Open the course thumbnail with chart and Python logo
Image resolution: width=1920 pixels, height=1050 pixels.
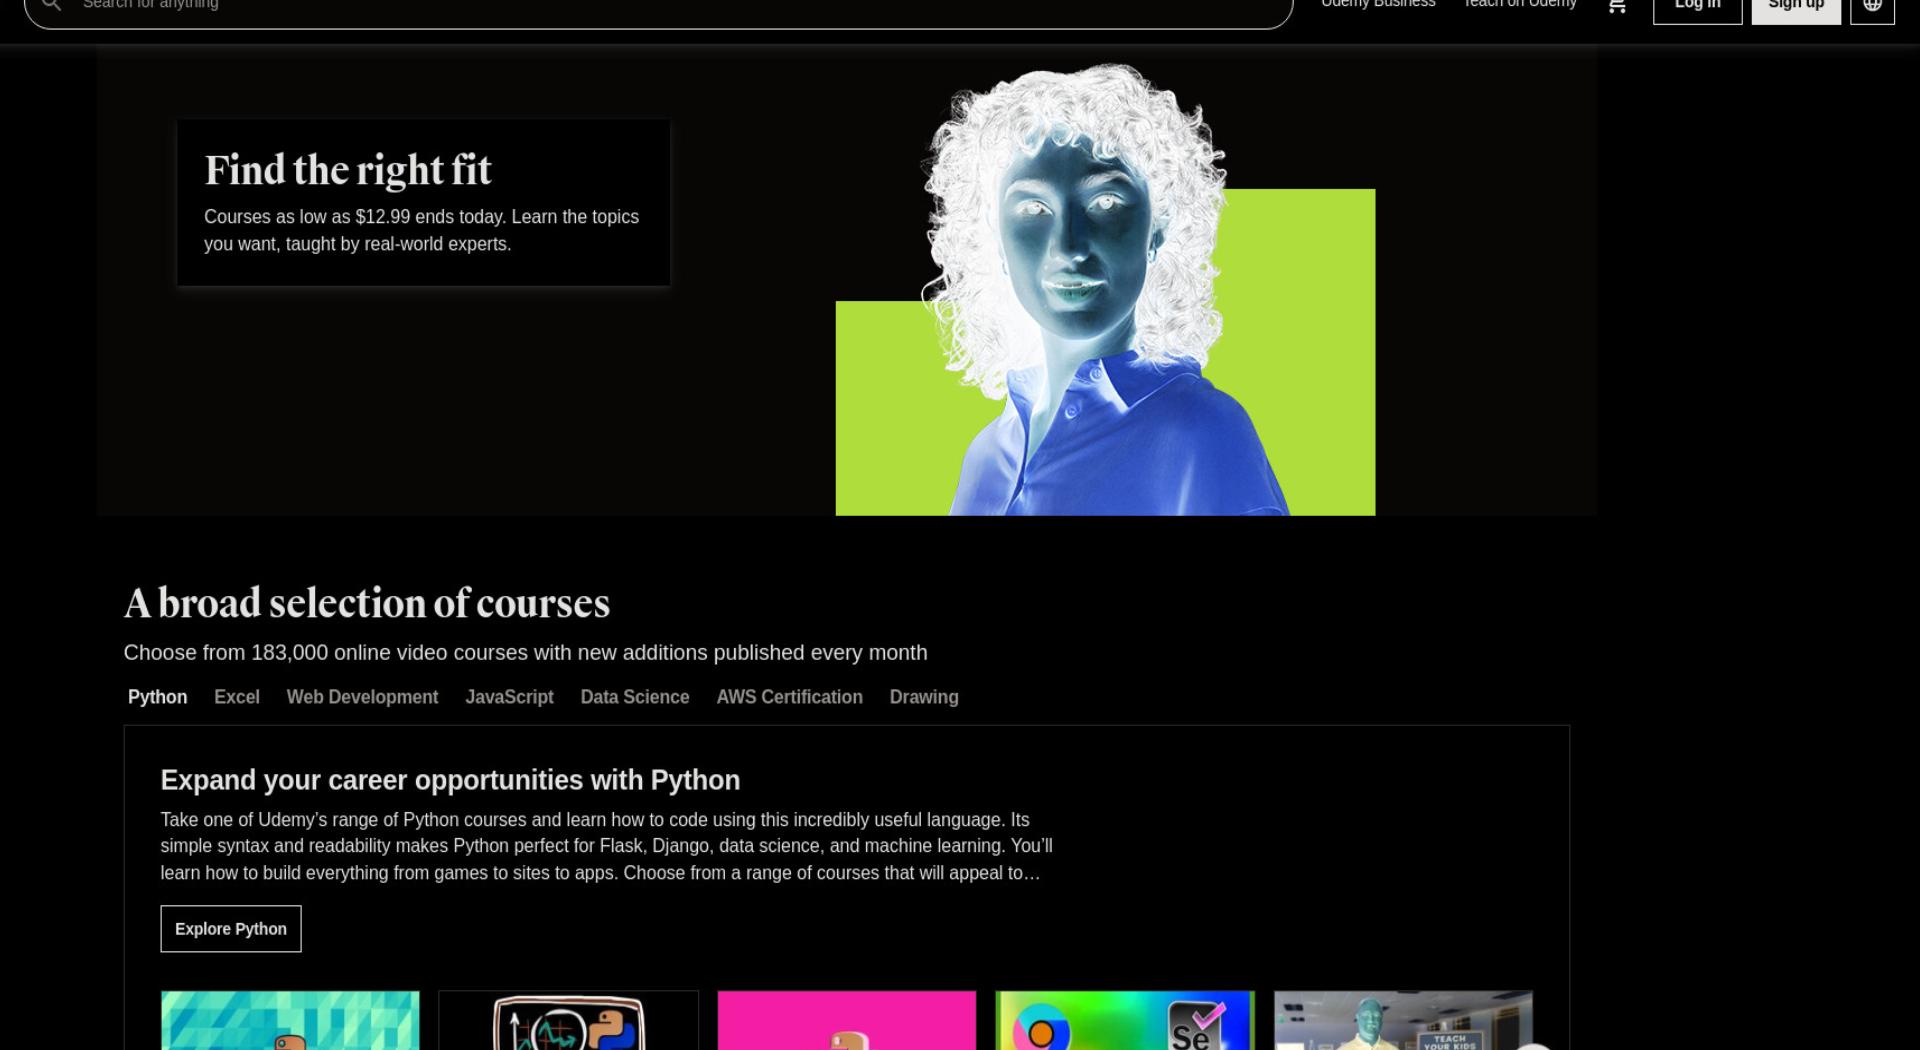coord(568,1020)
